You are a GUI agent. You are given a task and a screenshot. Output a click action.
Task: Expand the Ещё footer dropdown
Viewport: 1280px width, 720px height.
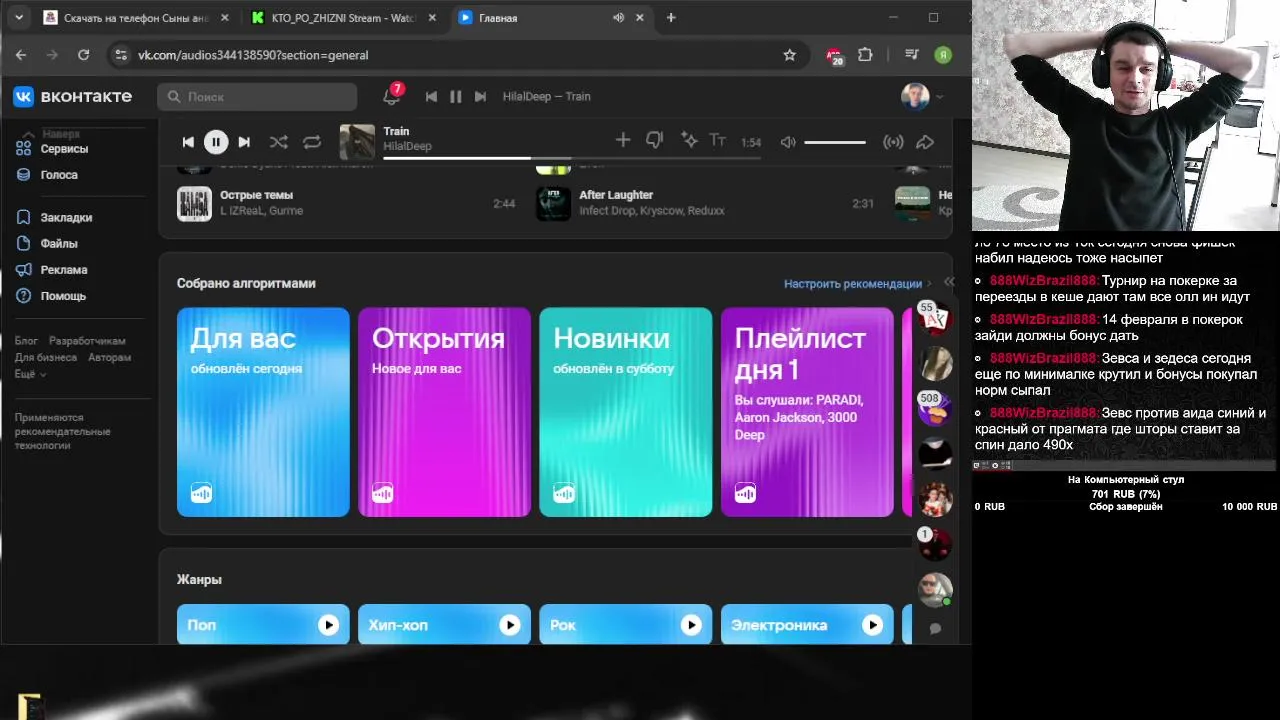[x=30, y=374]
